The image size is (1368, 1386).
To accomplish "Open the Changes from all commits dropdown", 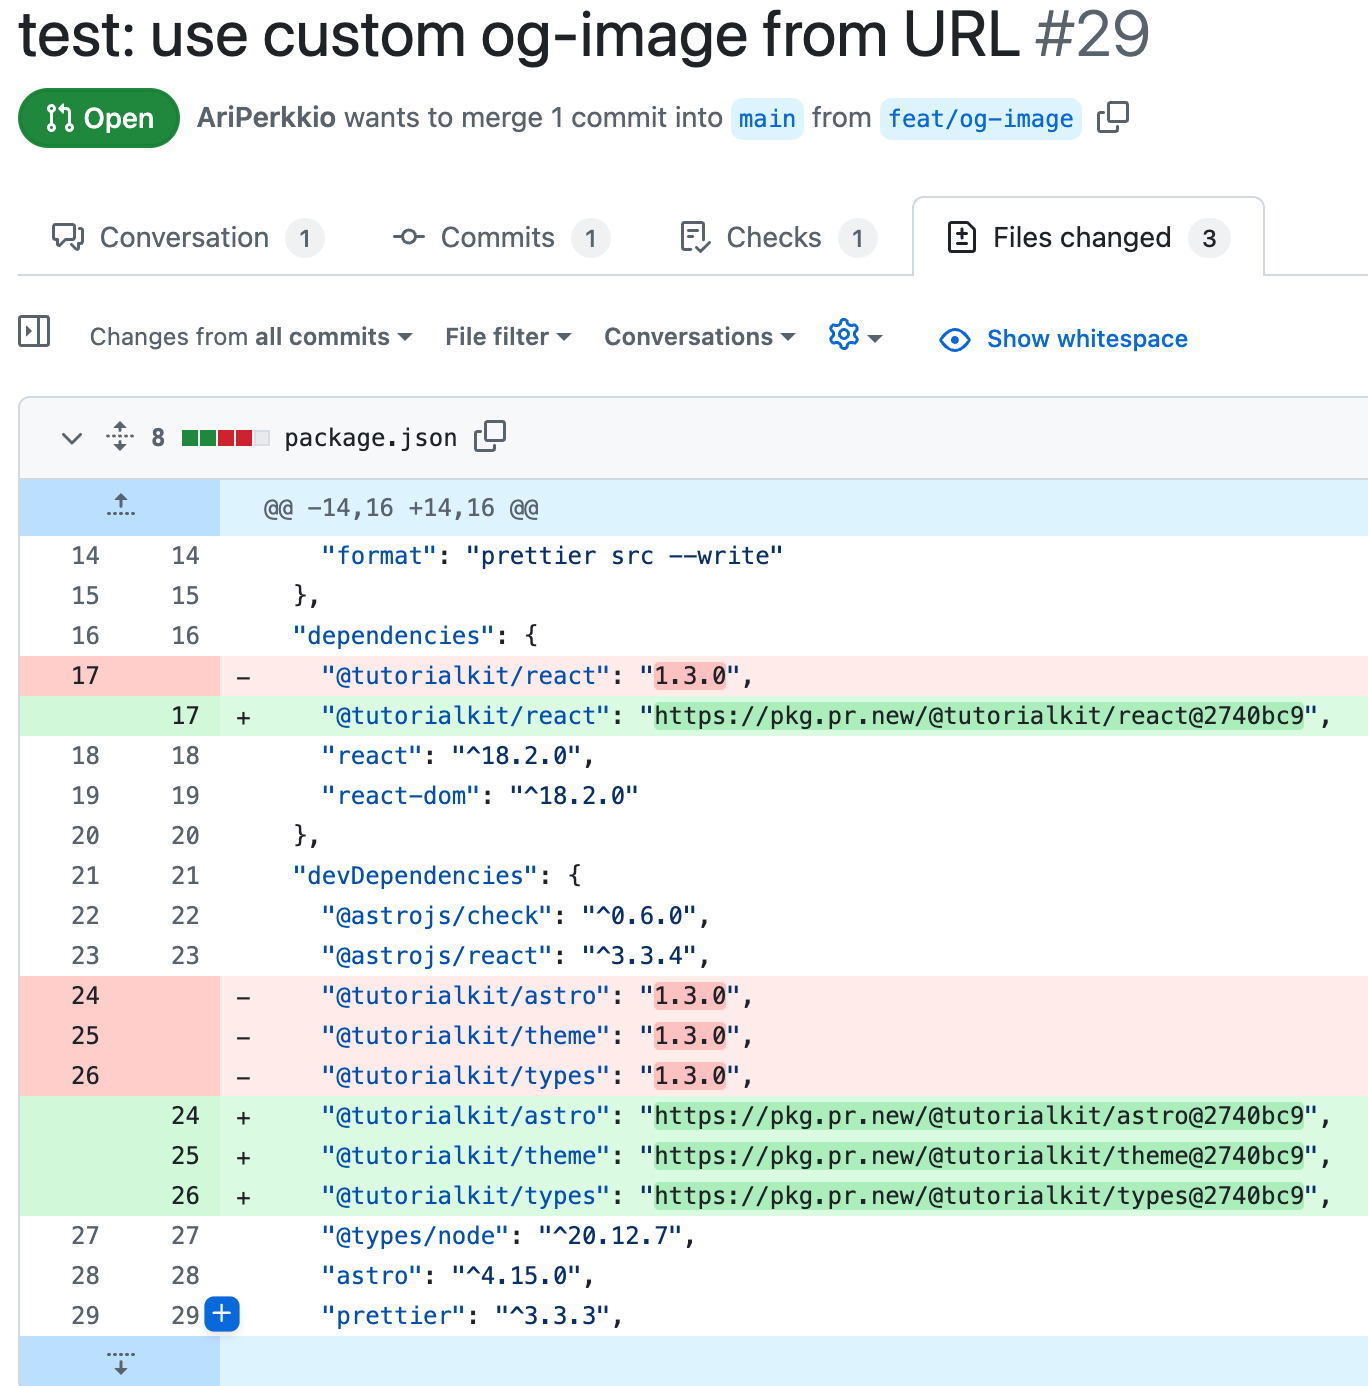I will [251, 337].
